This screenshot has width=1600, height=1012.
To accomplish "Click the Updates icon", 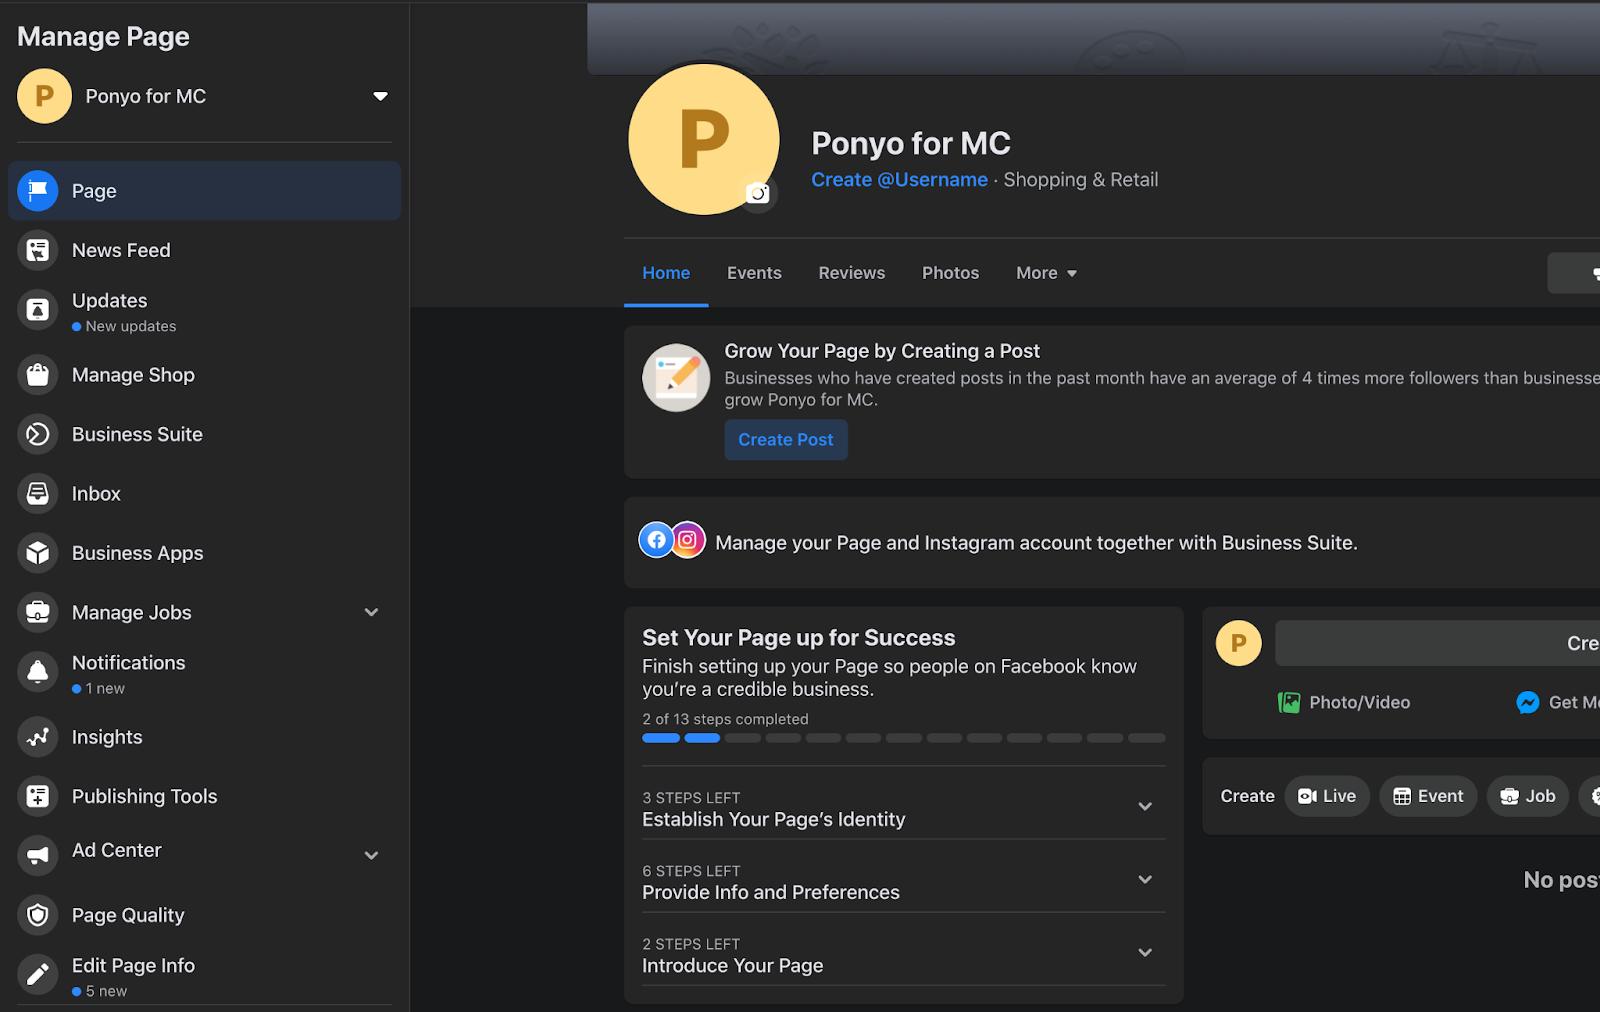I will [x=38, y=310].
